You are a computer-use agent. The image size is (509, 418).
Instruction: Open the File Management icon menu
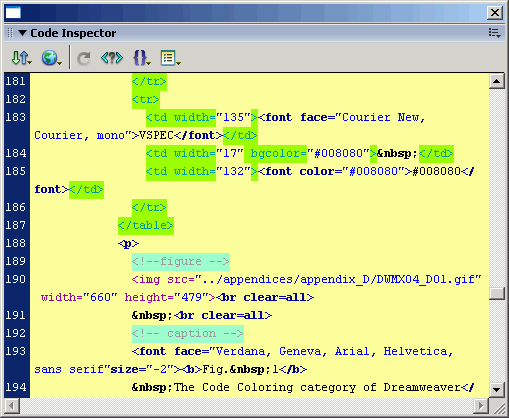tap(21, 58)
